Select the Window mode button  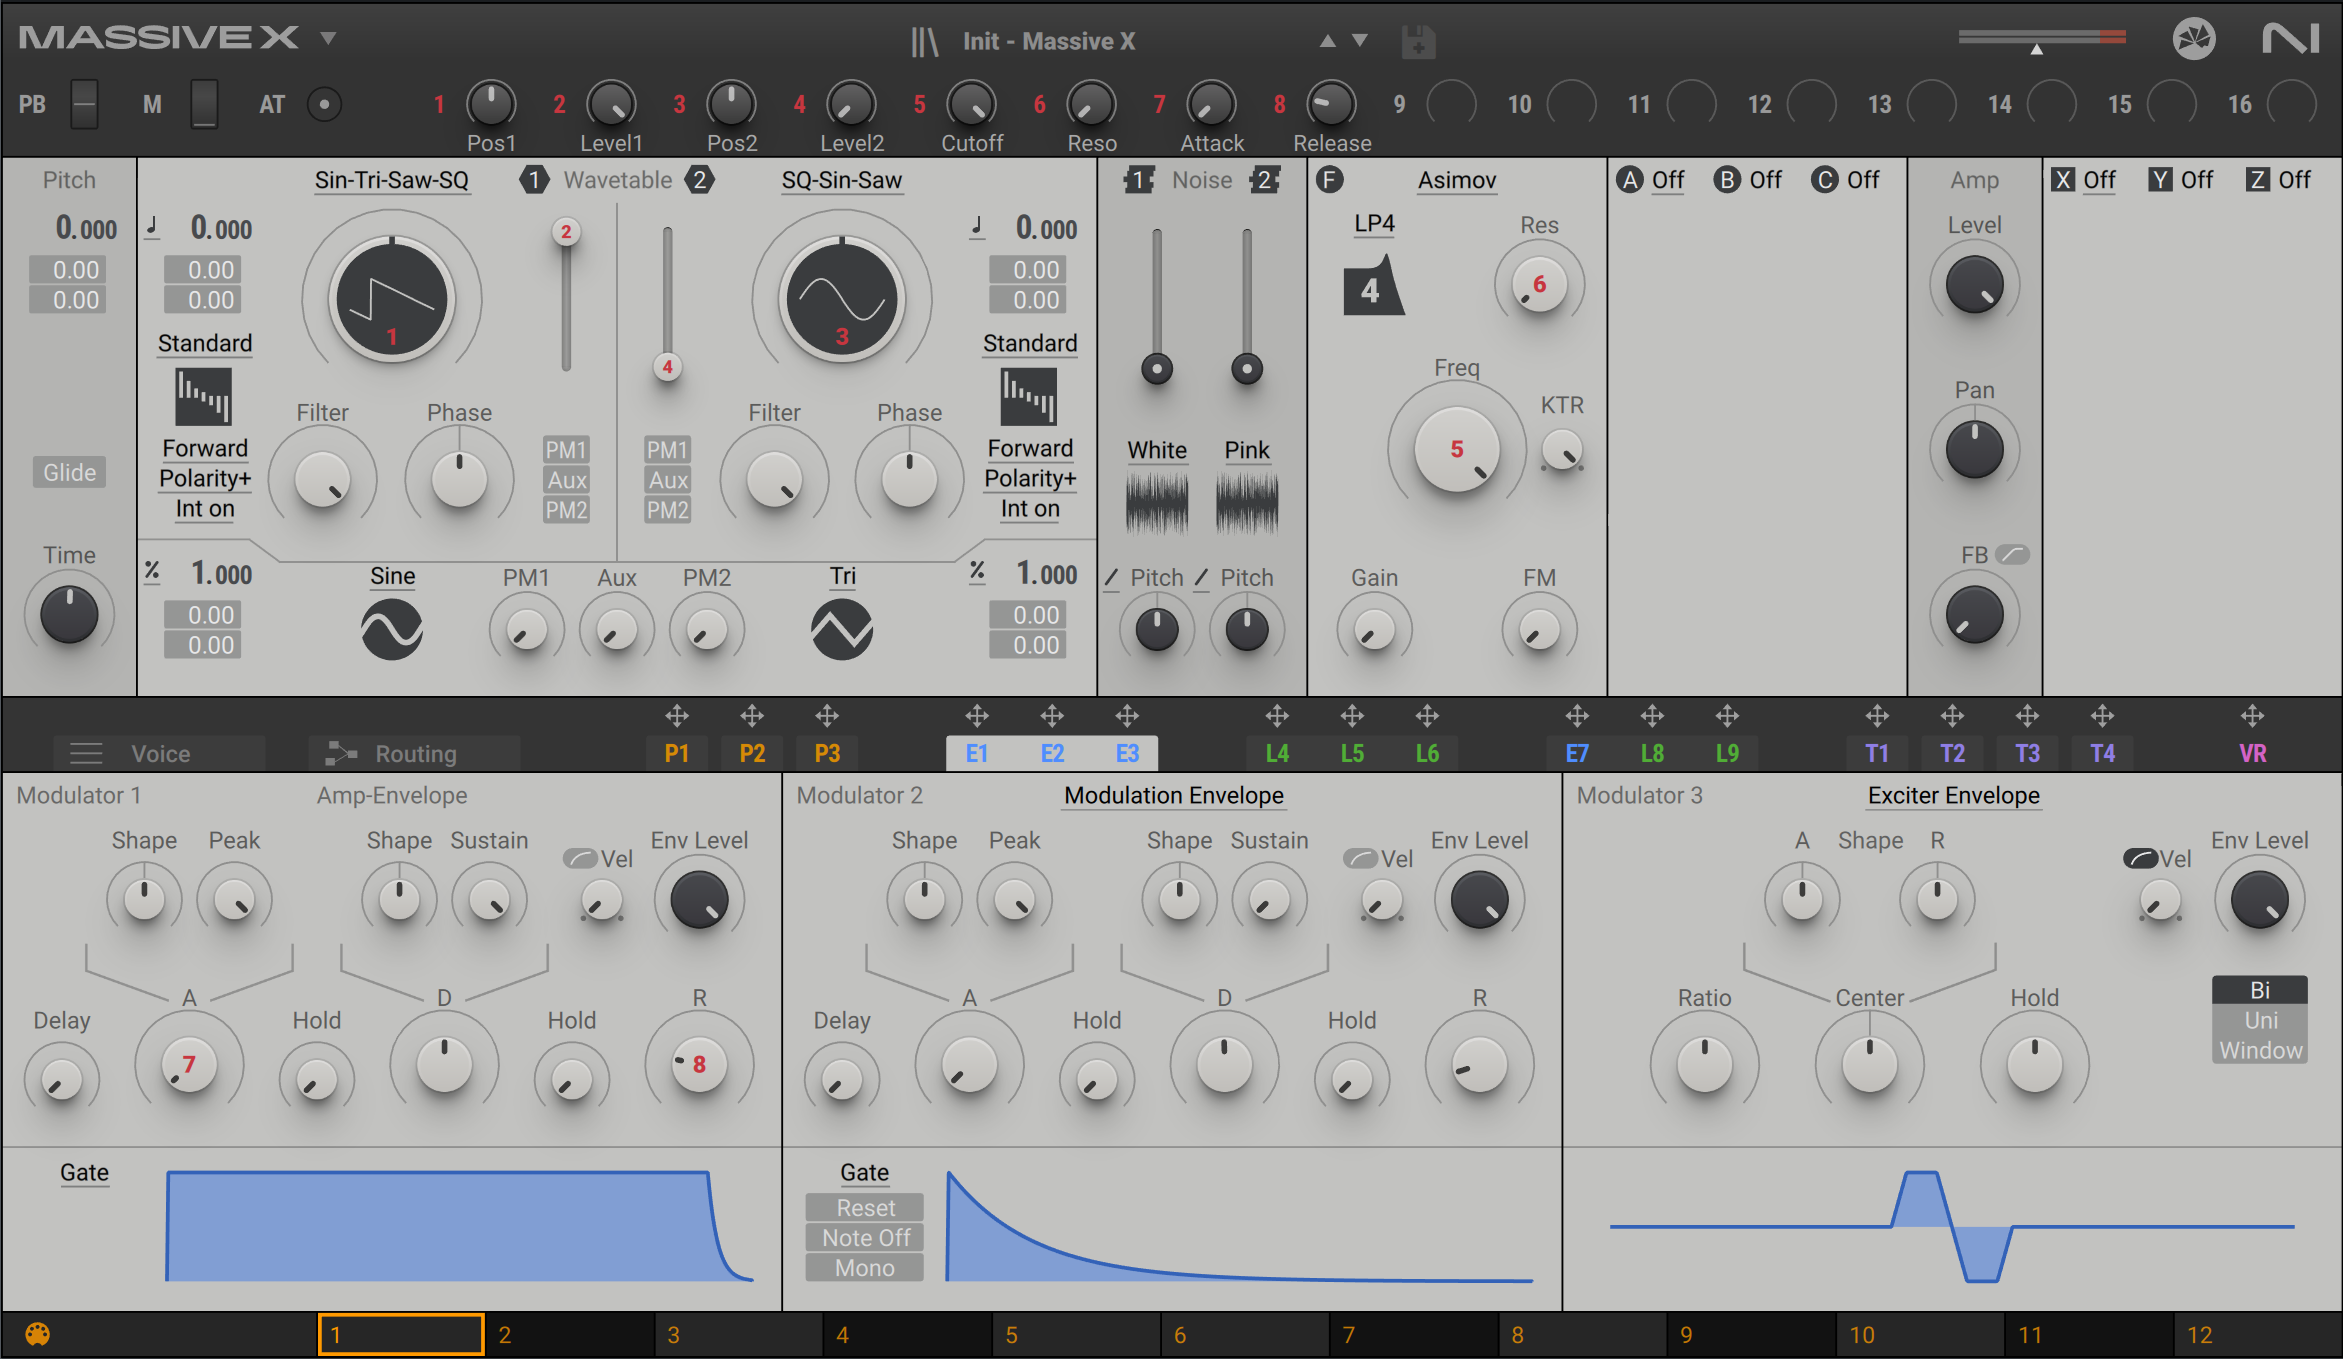point(2260,1050)
